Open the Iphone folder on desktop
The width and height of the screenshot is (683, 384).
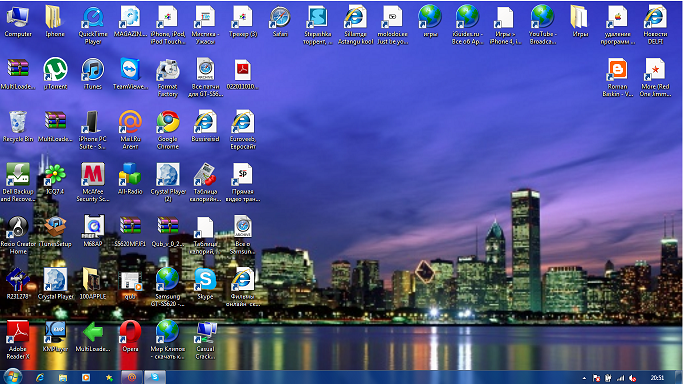54,22
